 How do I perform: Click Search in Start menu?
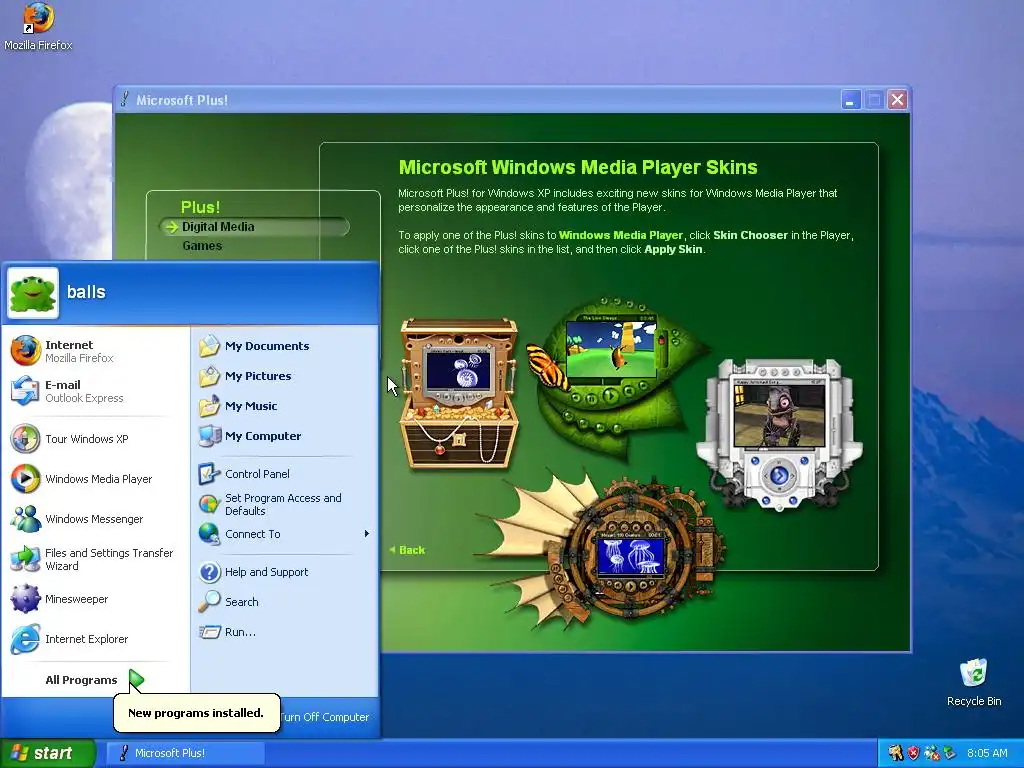[284, 602]
